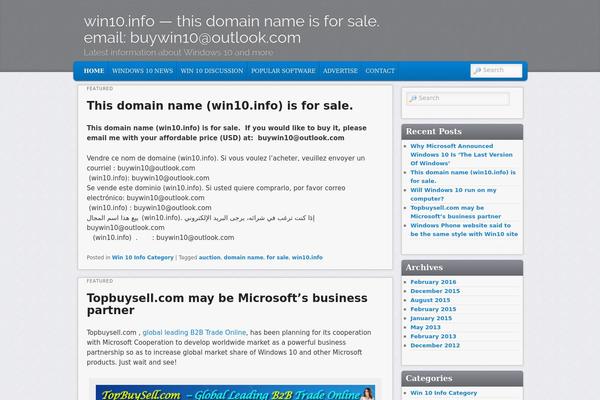This screenshot has height=400, width=600.
Task: Click the 'Archives' widget heading
Action: 424,268
